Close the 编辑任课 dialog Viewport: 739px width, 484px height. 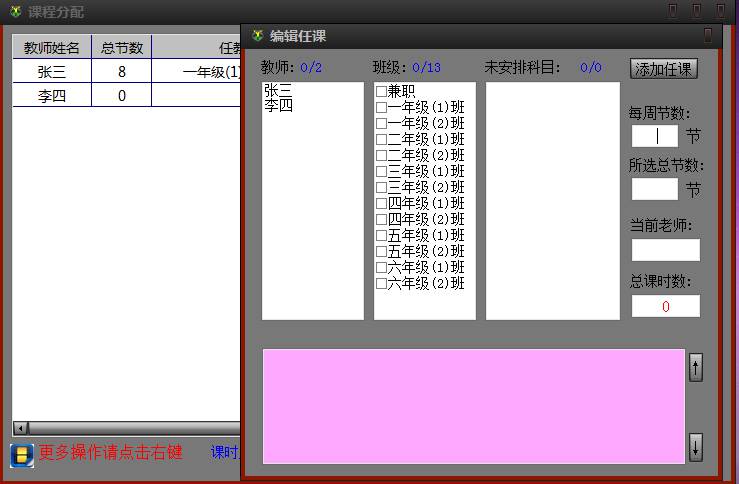click(x=708, y=35)
